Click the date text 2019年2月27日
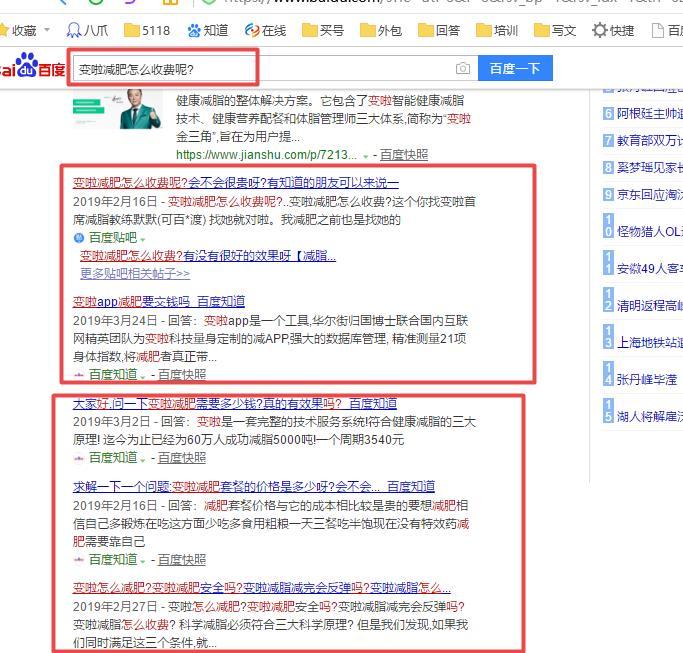This screenshot has width=683, height=653. point(115,606)
